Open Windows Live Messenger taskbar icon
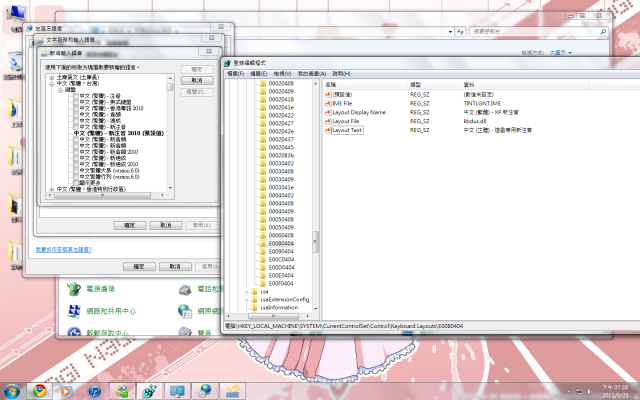The image size is (640, 400). 122,391
